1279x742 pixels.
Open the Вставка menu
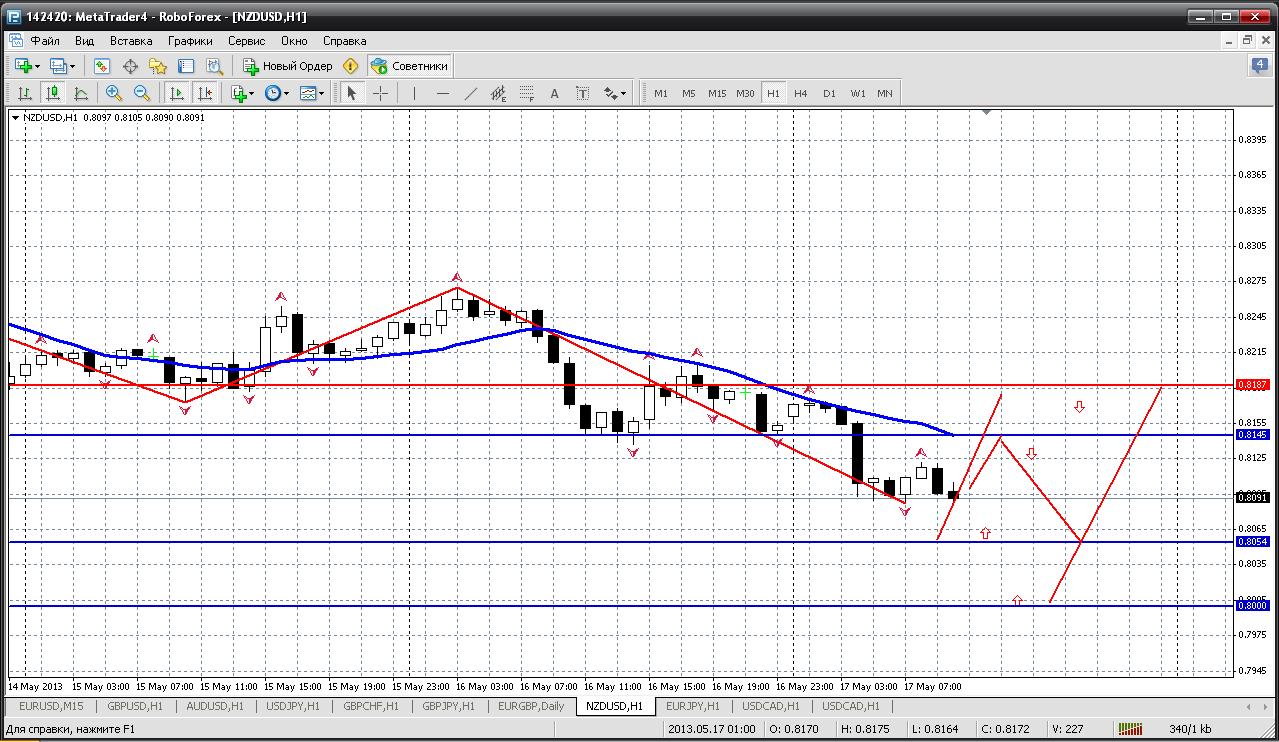131,41
